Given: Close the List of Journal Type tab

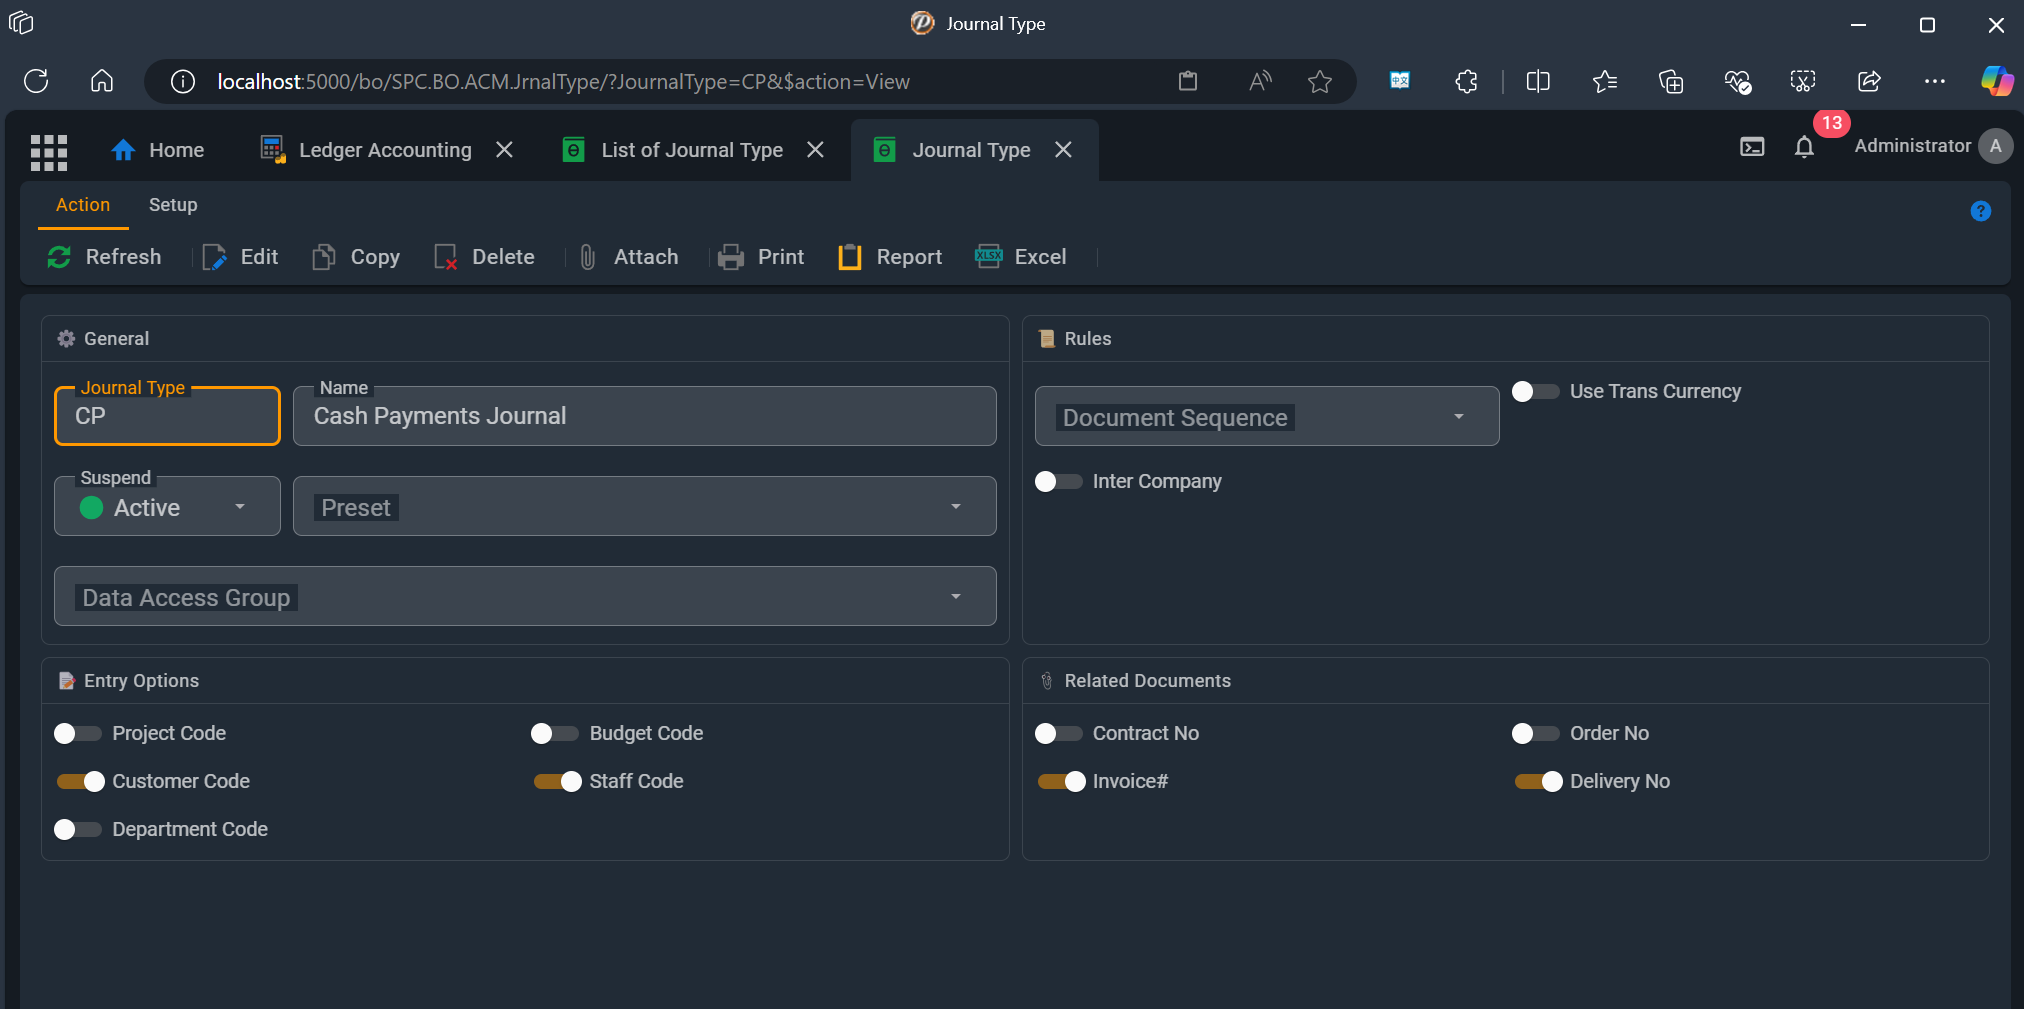Looking at the screenshot, I should point(816,150).
